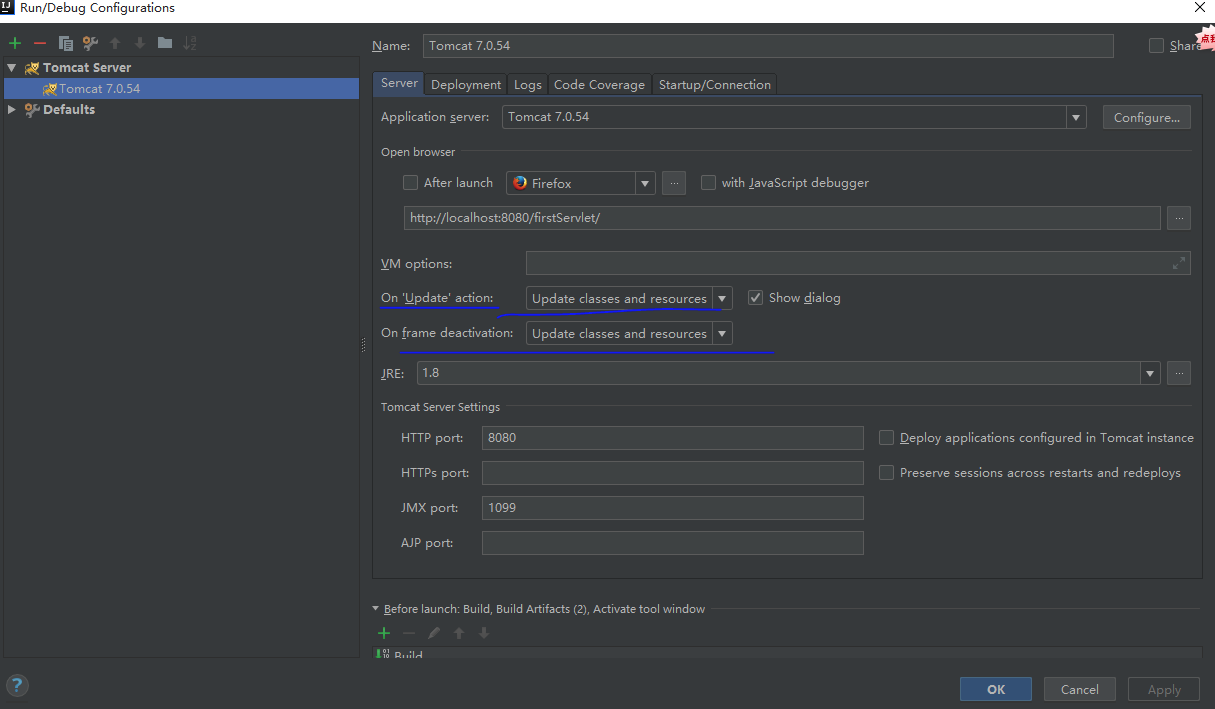Viewport: 1215px width, 709px height.
Task: Open URL options ellipsis beside localhost address
Action: [1179, 218]
